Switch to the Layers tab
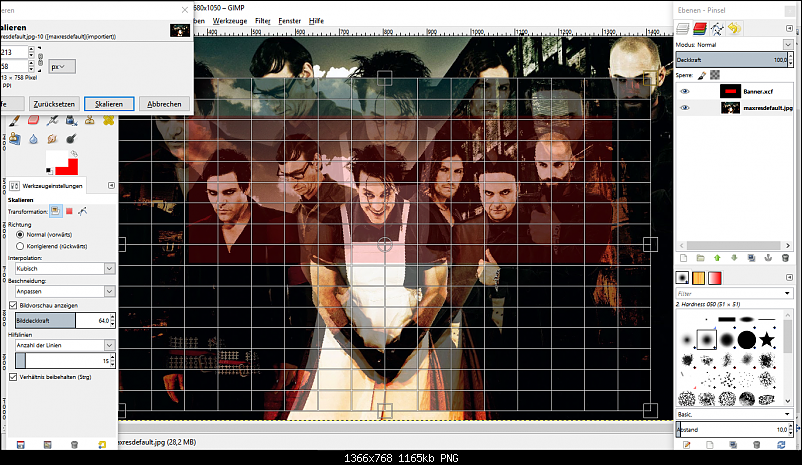The width and height of the screenshot is (802, 465). (x=683, y=29)
